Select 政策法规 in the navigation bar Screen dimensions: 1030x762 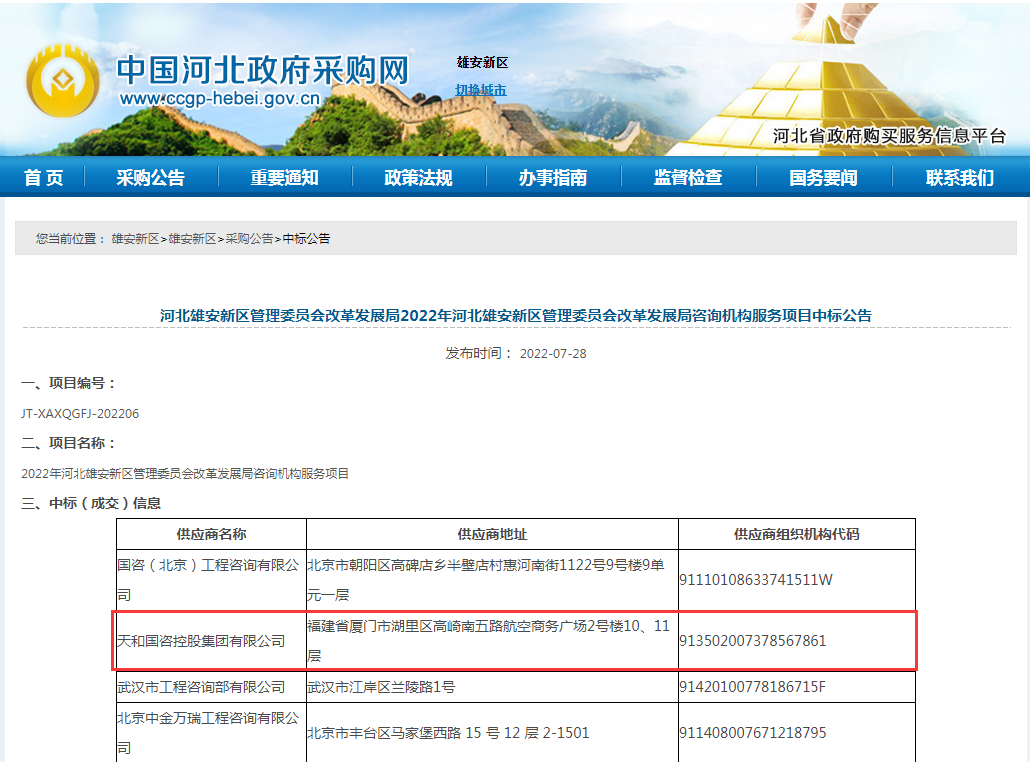pyautogui.click(x=418, y=177)
